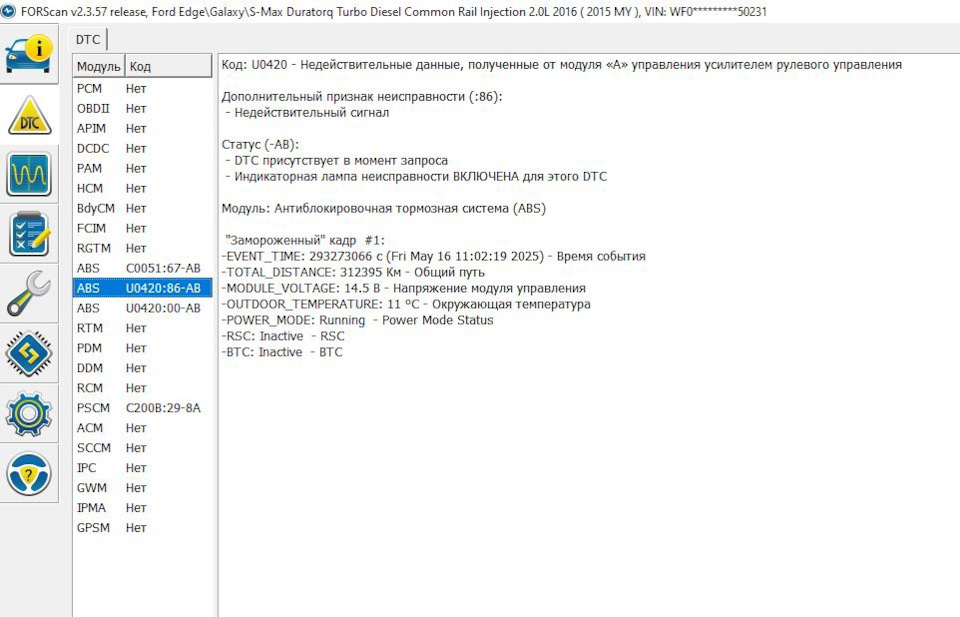Select the PCM module row
The width and height of the screenshot is (960, 617).
coord(143,89)
